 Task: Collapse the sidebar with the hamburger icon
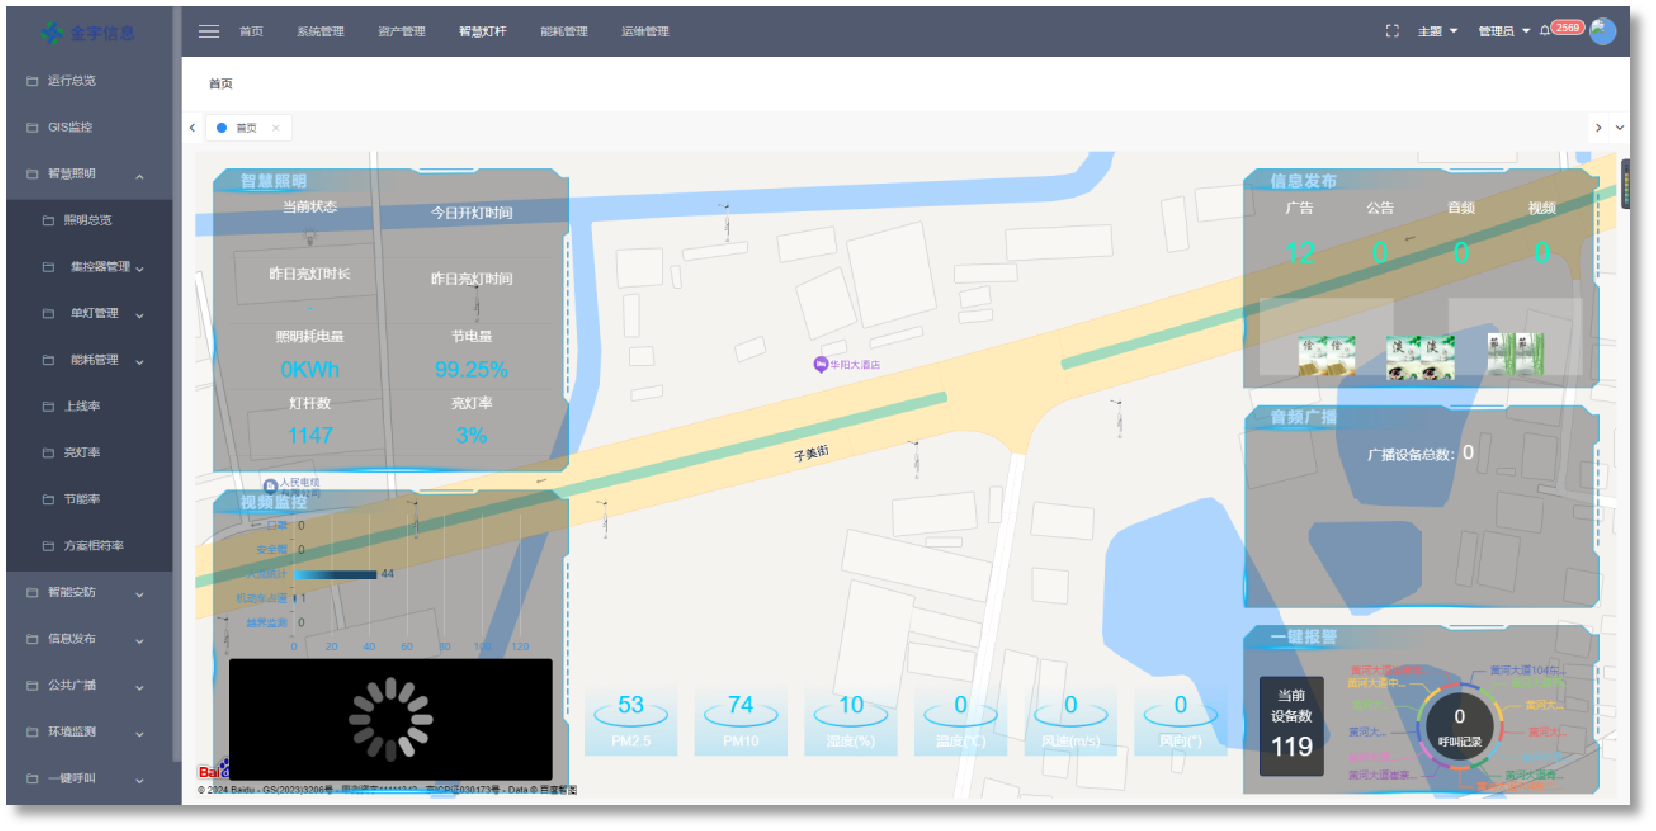pos(209,31)
